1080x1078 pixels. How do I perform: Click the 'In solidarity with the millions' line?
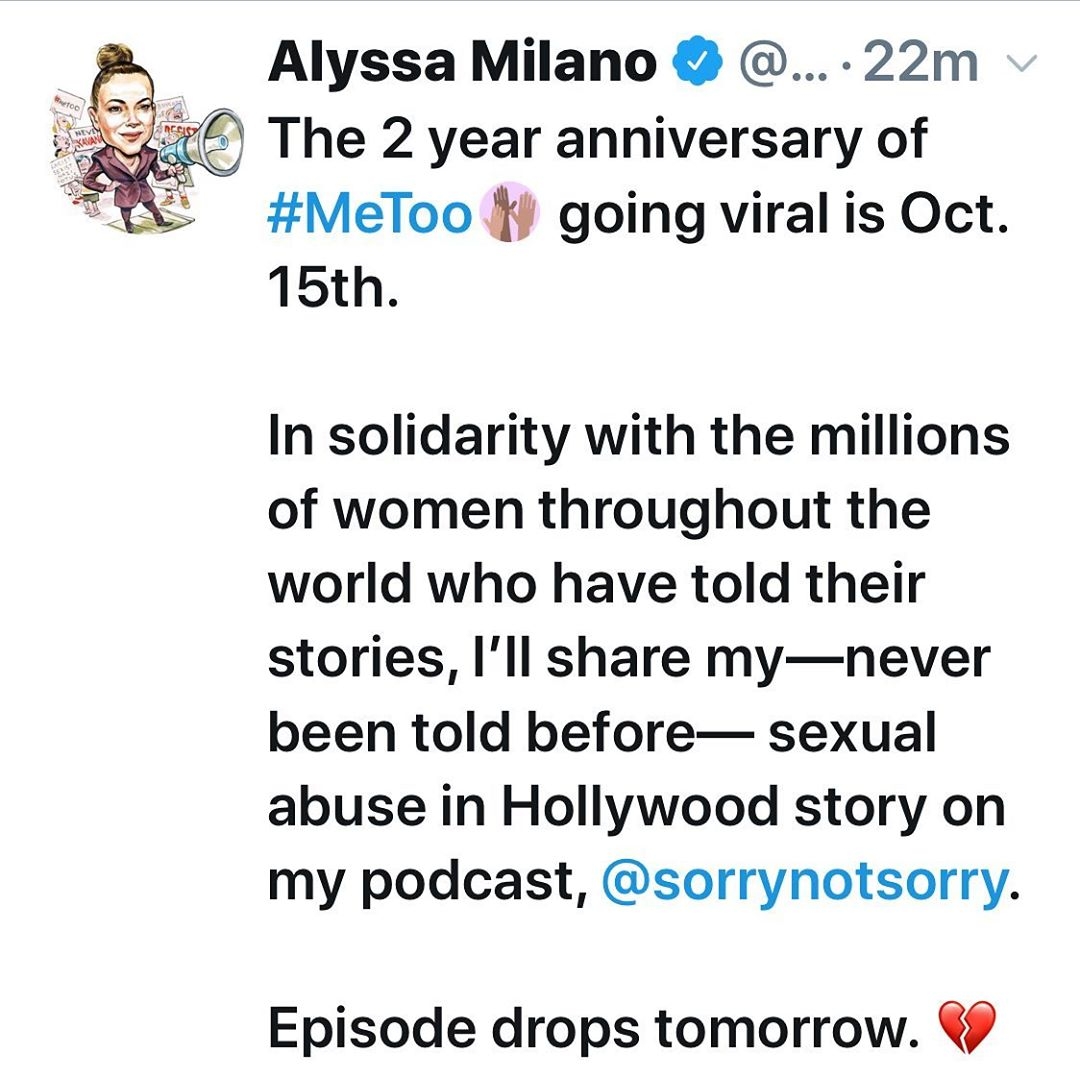click(x=638, y=435)
